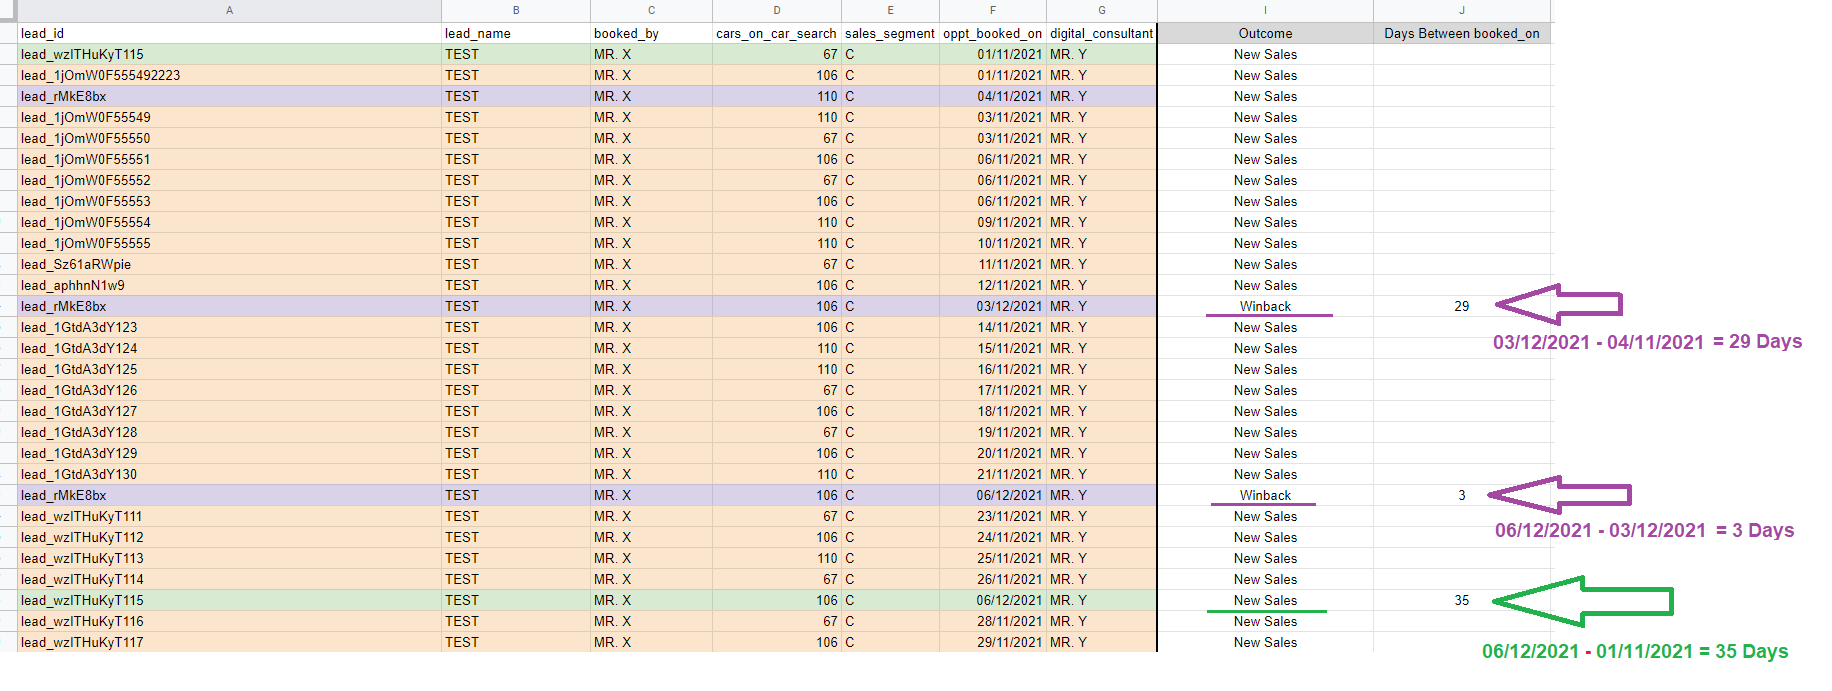
Task: Select column J header
Action: click(1462, 11)
